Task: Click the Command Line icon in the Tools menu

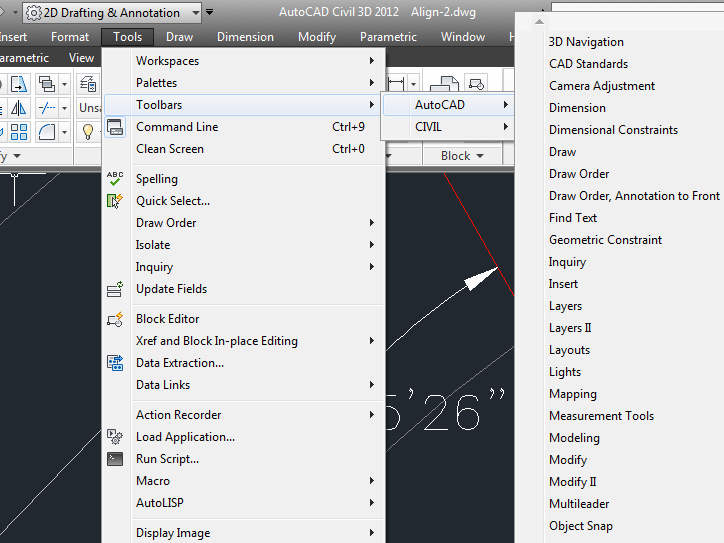Action: [115, 127]
